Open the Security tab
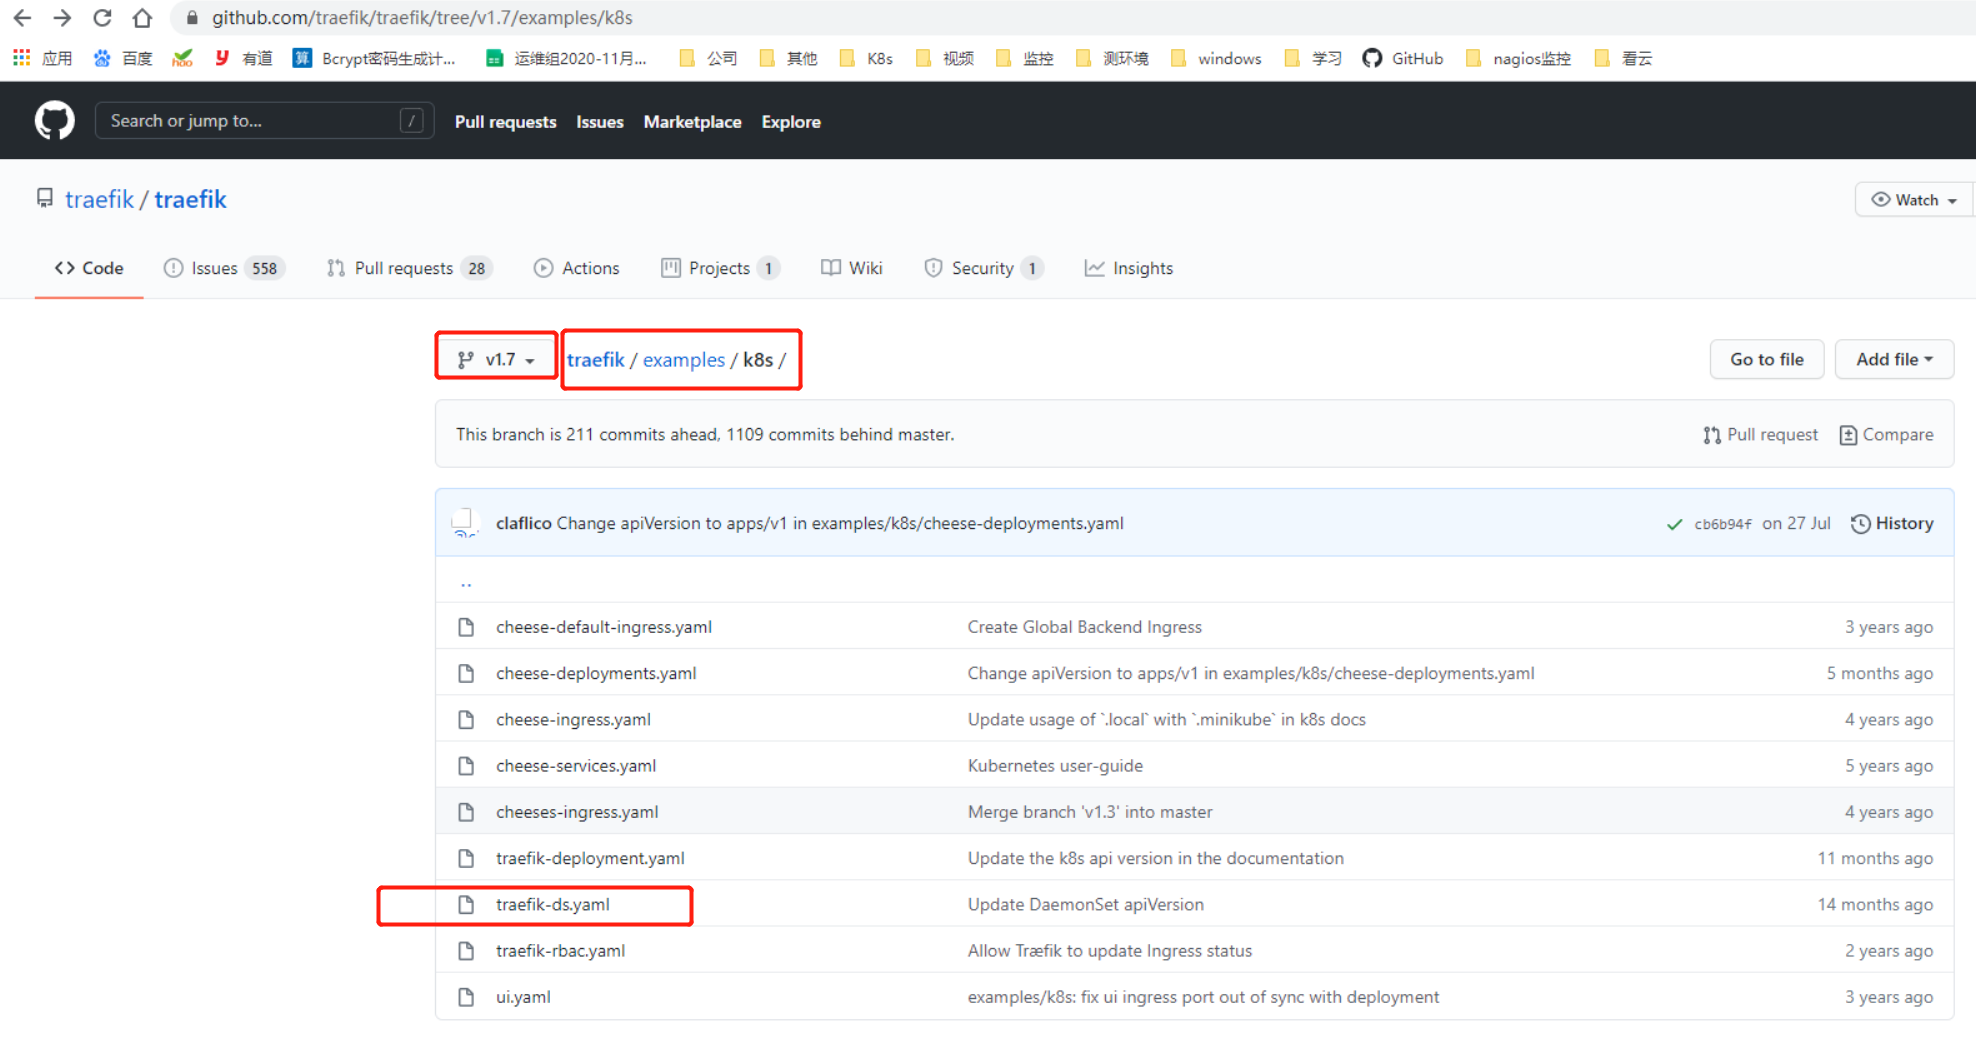This screenshot has height=1045, width=1976. tap(984, 268)
